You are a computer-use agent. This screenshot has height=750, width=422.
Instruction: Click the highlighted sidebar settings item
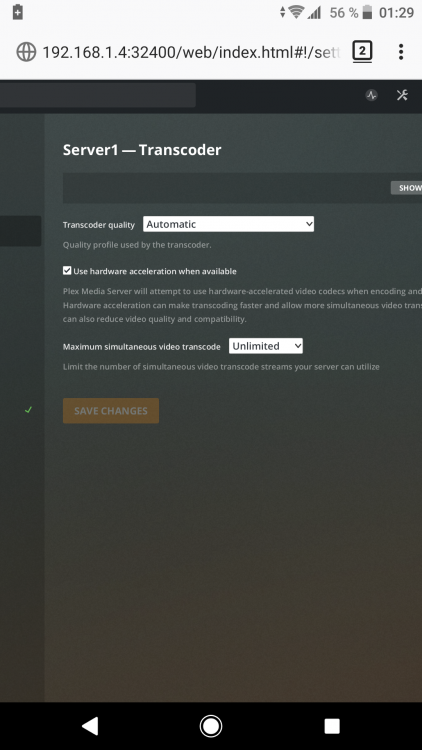click(20, 231)
